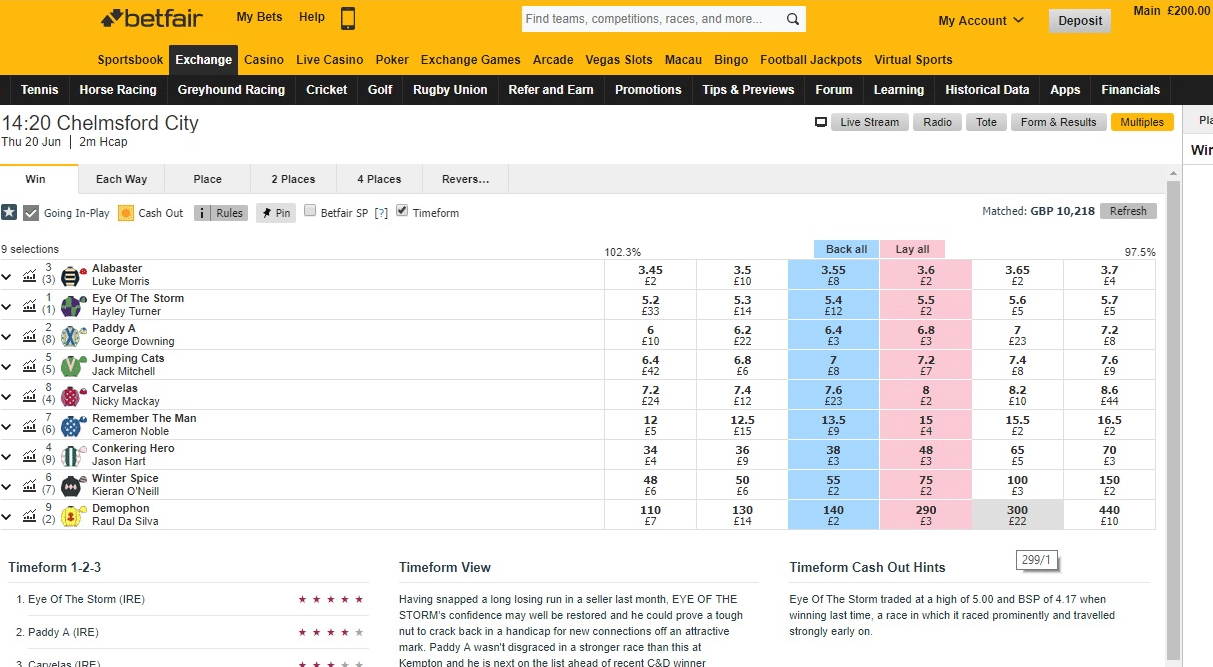Open the graph icon for Carvelas
Viewport: 1213px width, 667px height.
point(29,395)
